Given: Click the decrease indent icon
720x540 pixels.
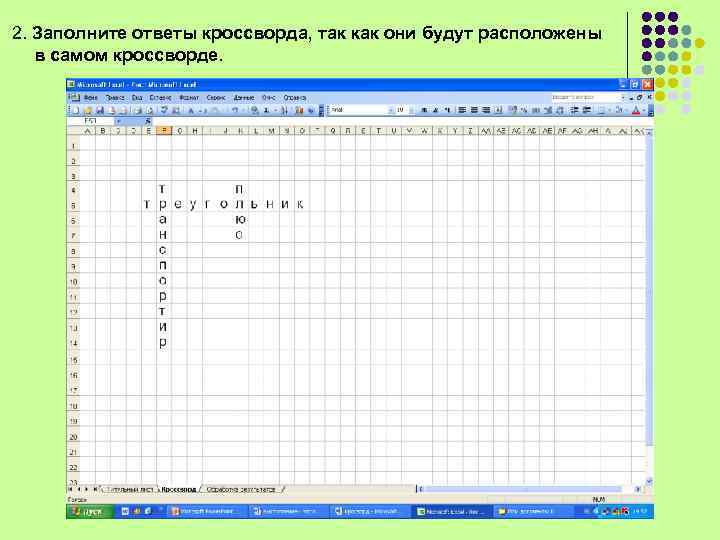Looking at the screenshot, I should pyautogui.click(x=574, y=110).
